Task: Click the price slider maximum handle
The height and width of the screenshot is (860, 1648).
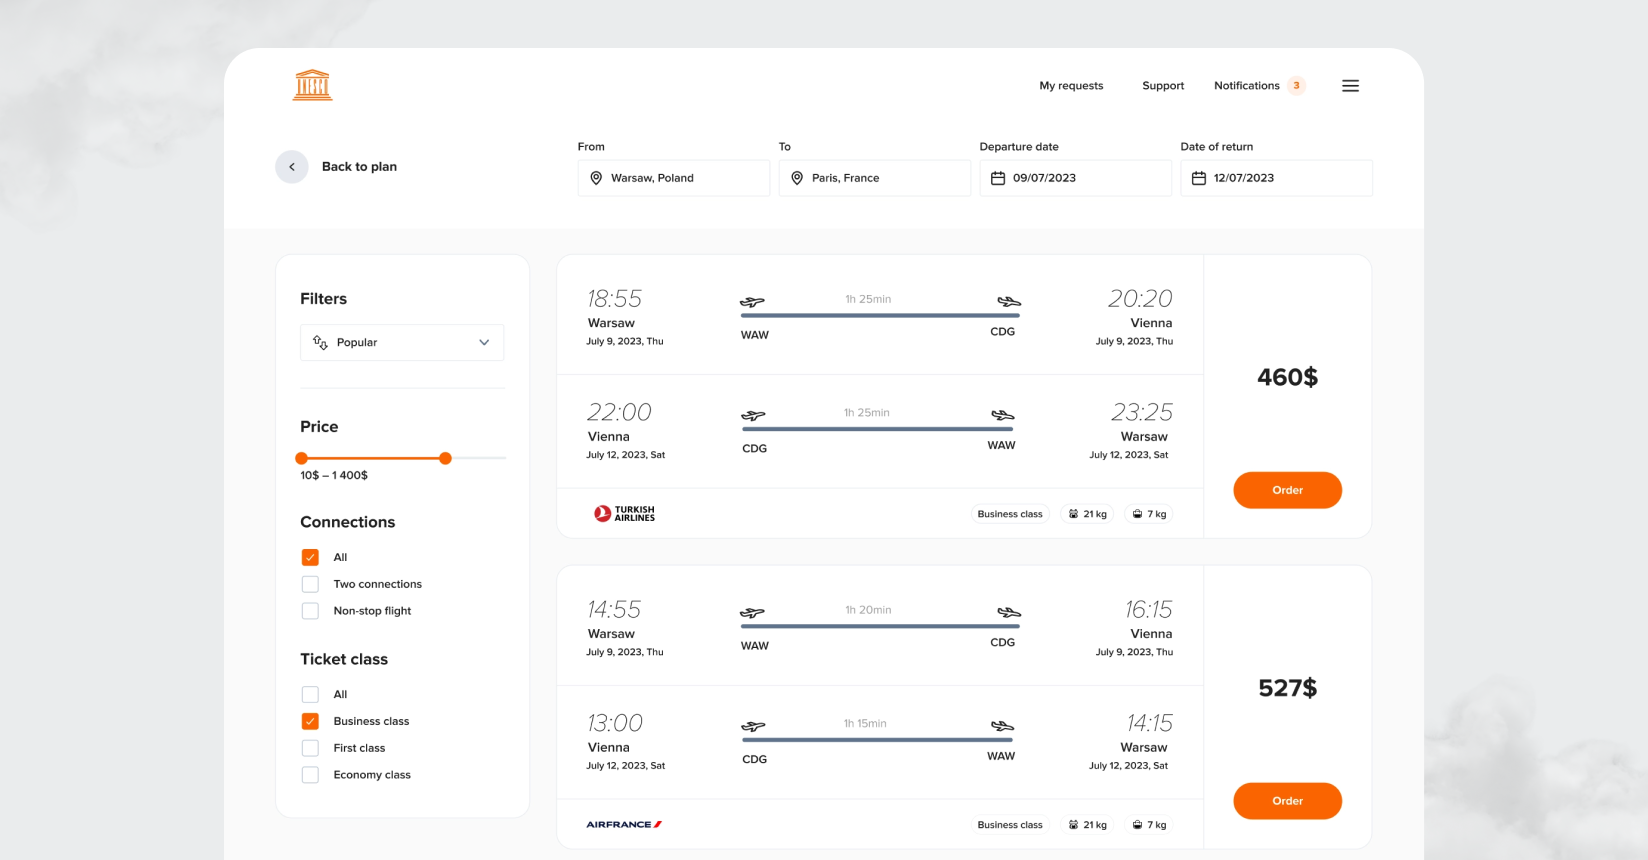Action: (x=445, y=458)
